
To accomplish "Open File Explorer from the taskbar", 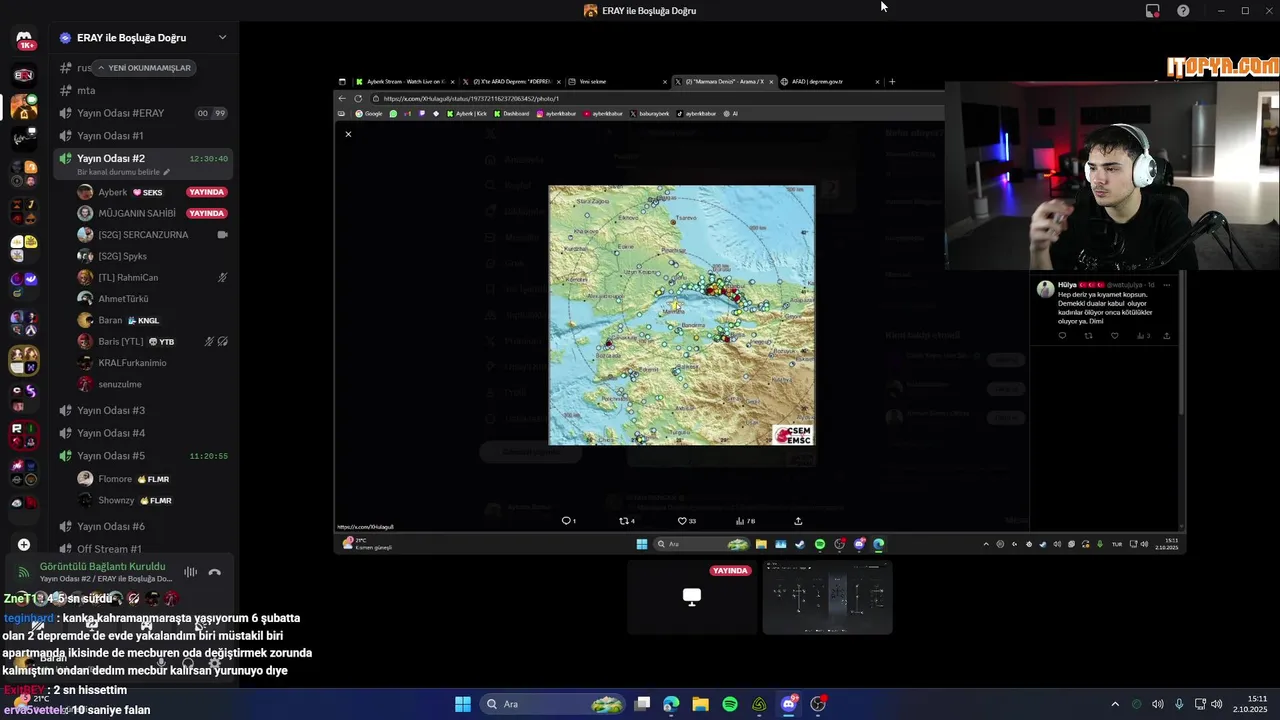I will pos(700,704).
